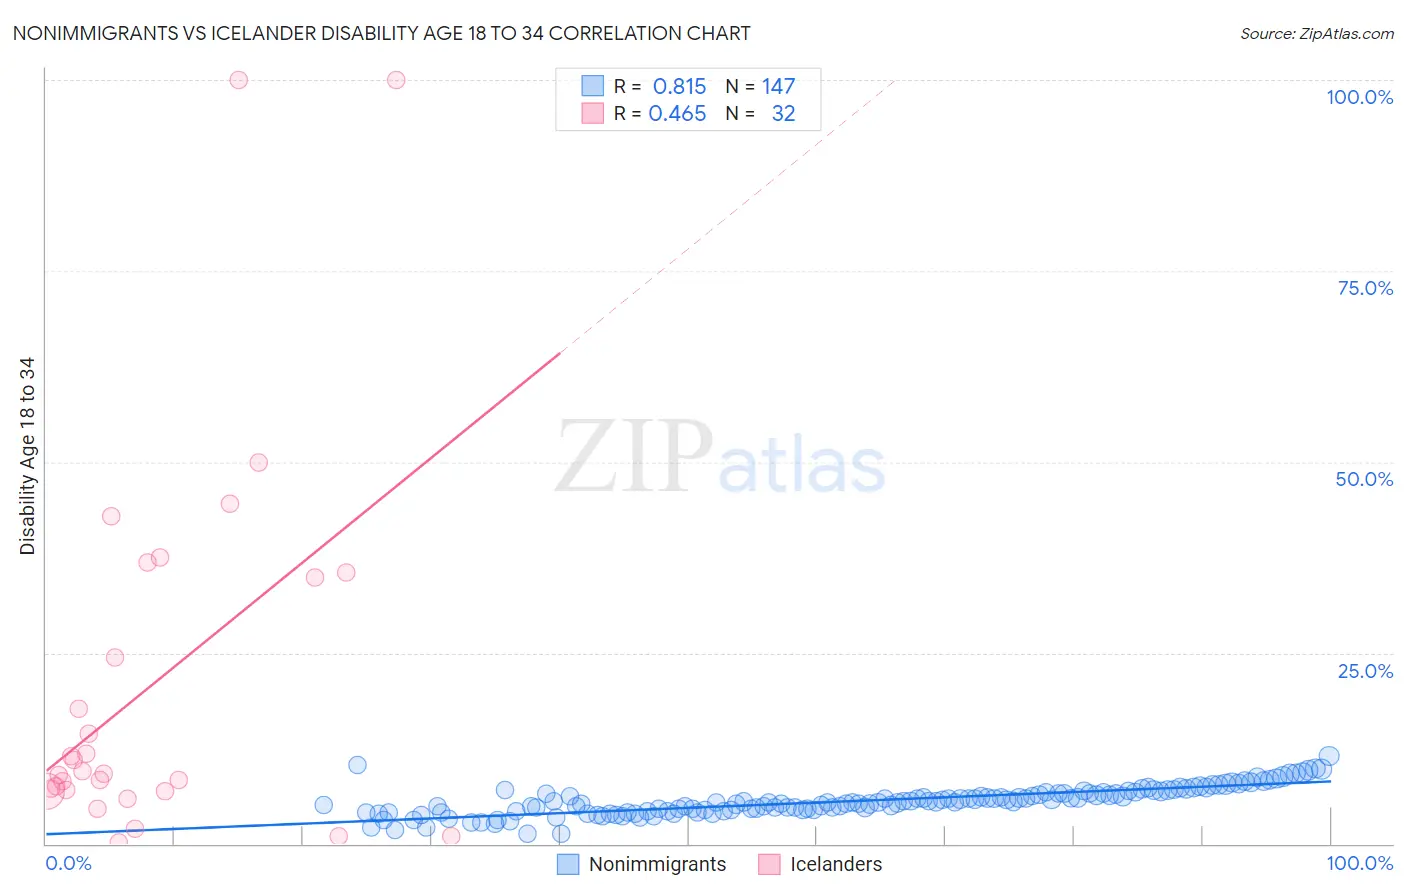The image size is (1406, 892).
Task: Click the N value 32 in legend
Action: (784, 113)
